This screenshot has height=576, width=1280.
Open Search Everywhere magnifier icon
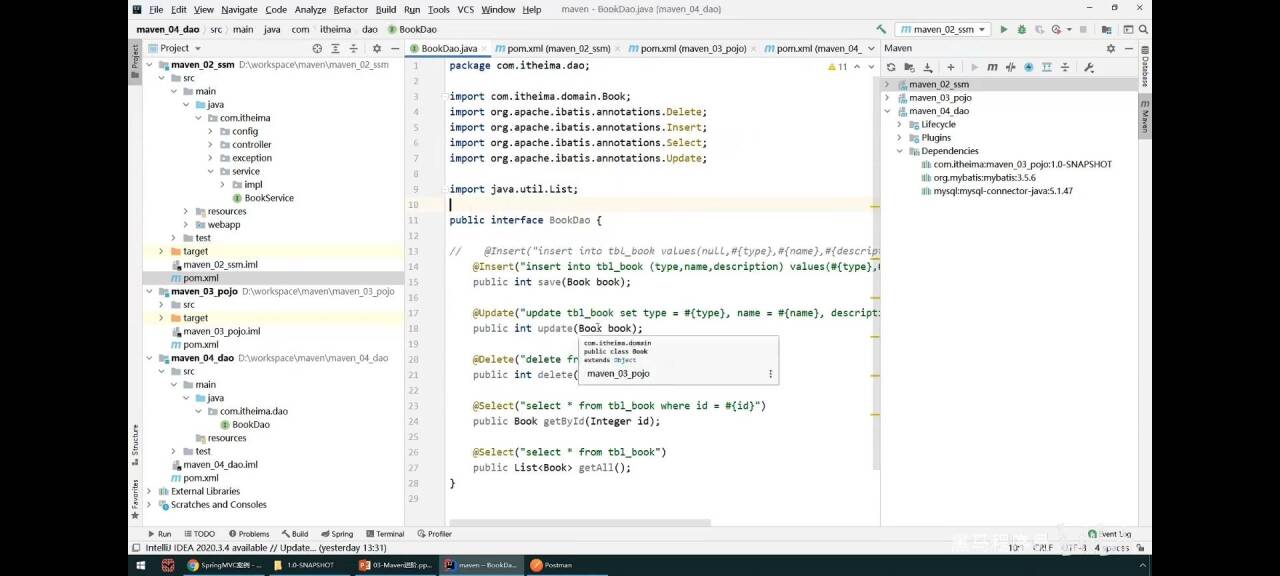1141,30
